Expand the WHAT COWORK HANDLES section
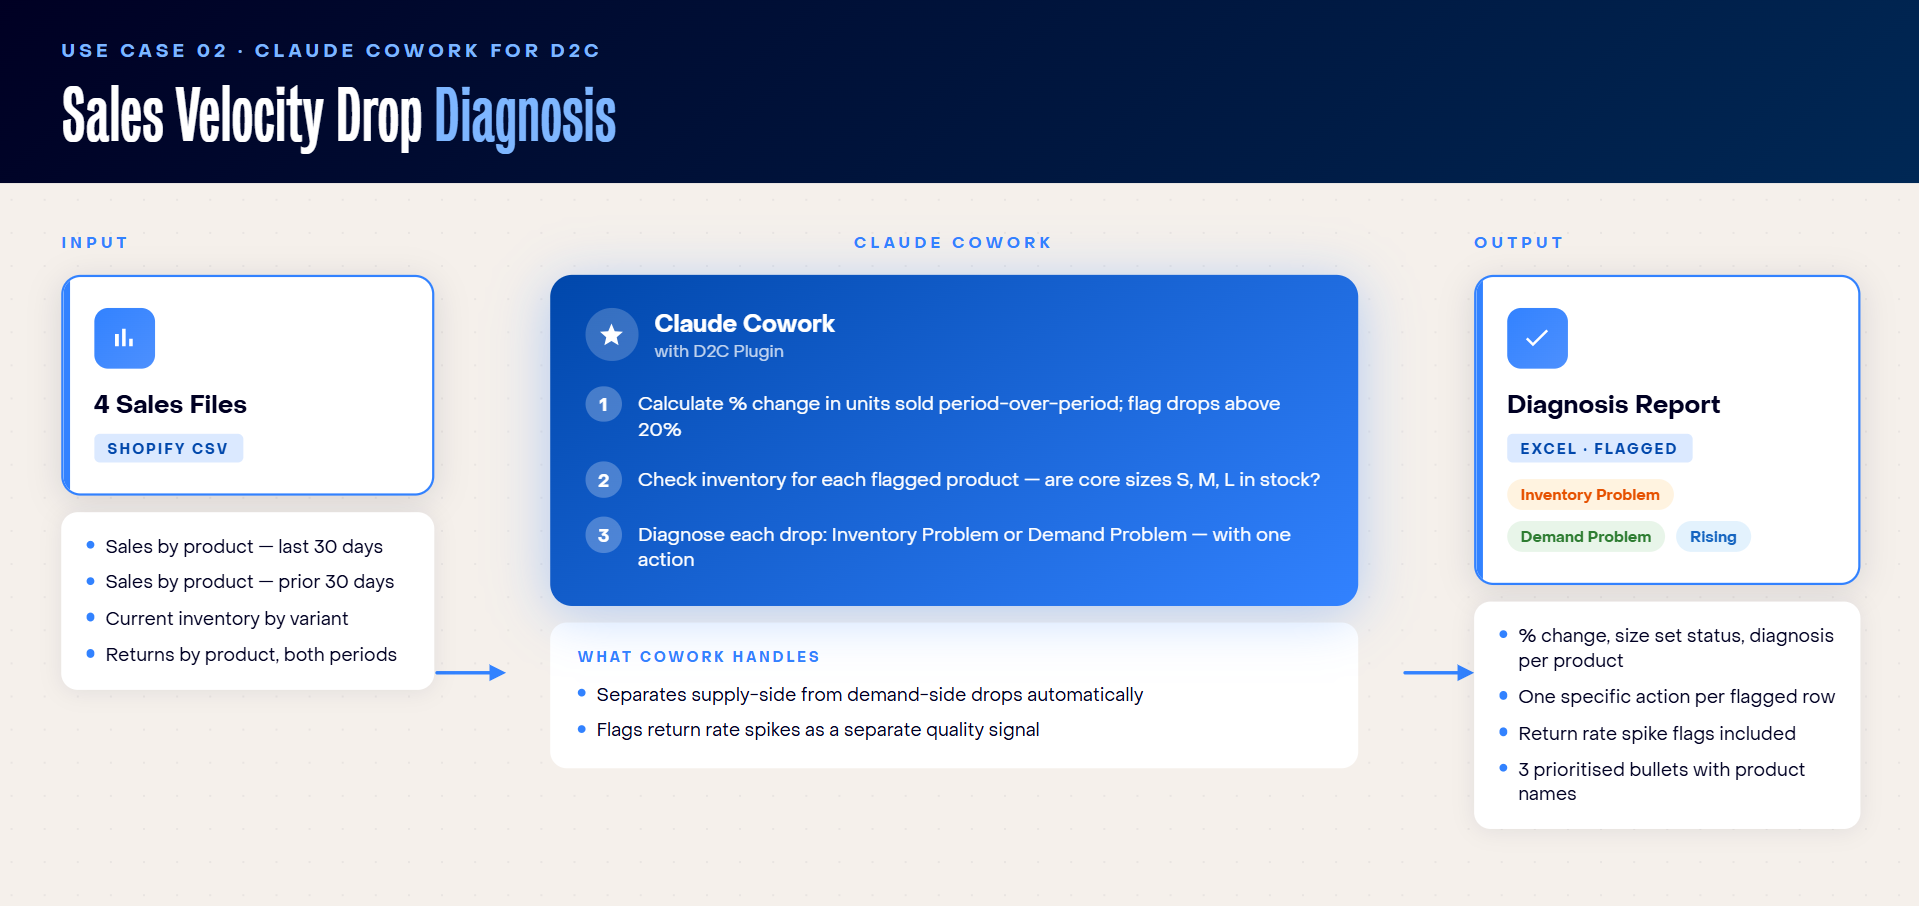 [698, 656]
